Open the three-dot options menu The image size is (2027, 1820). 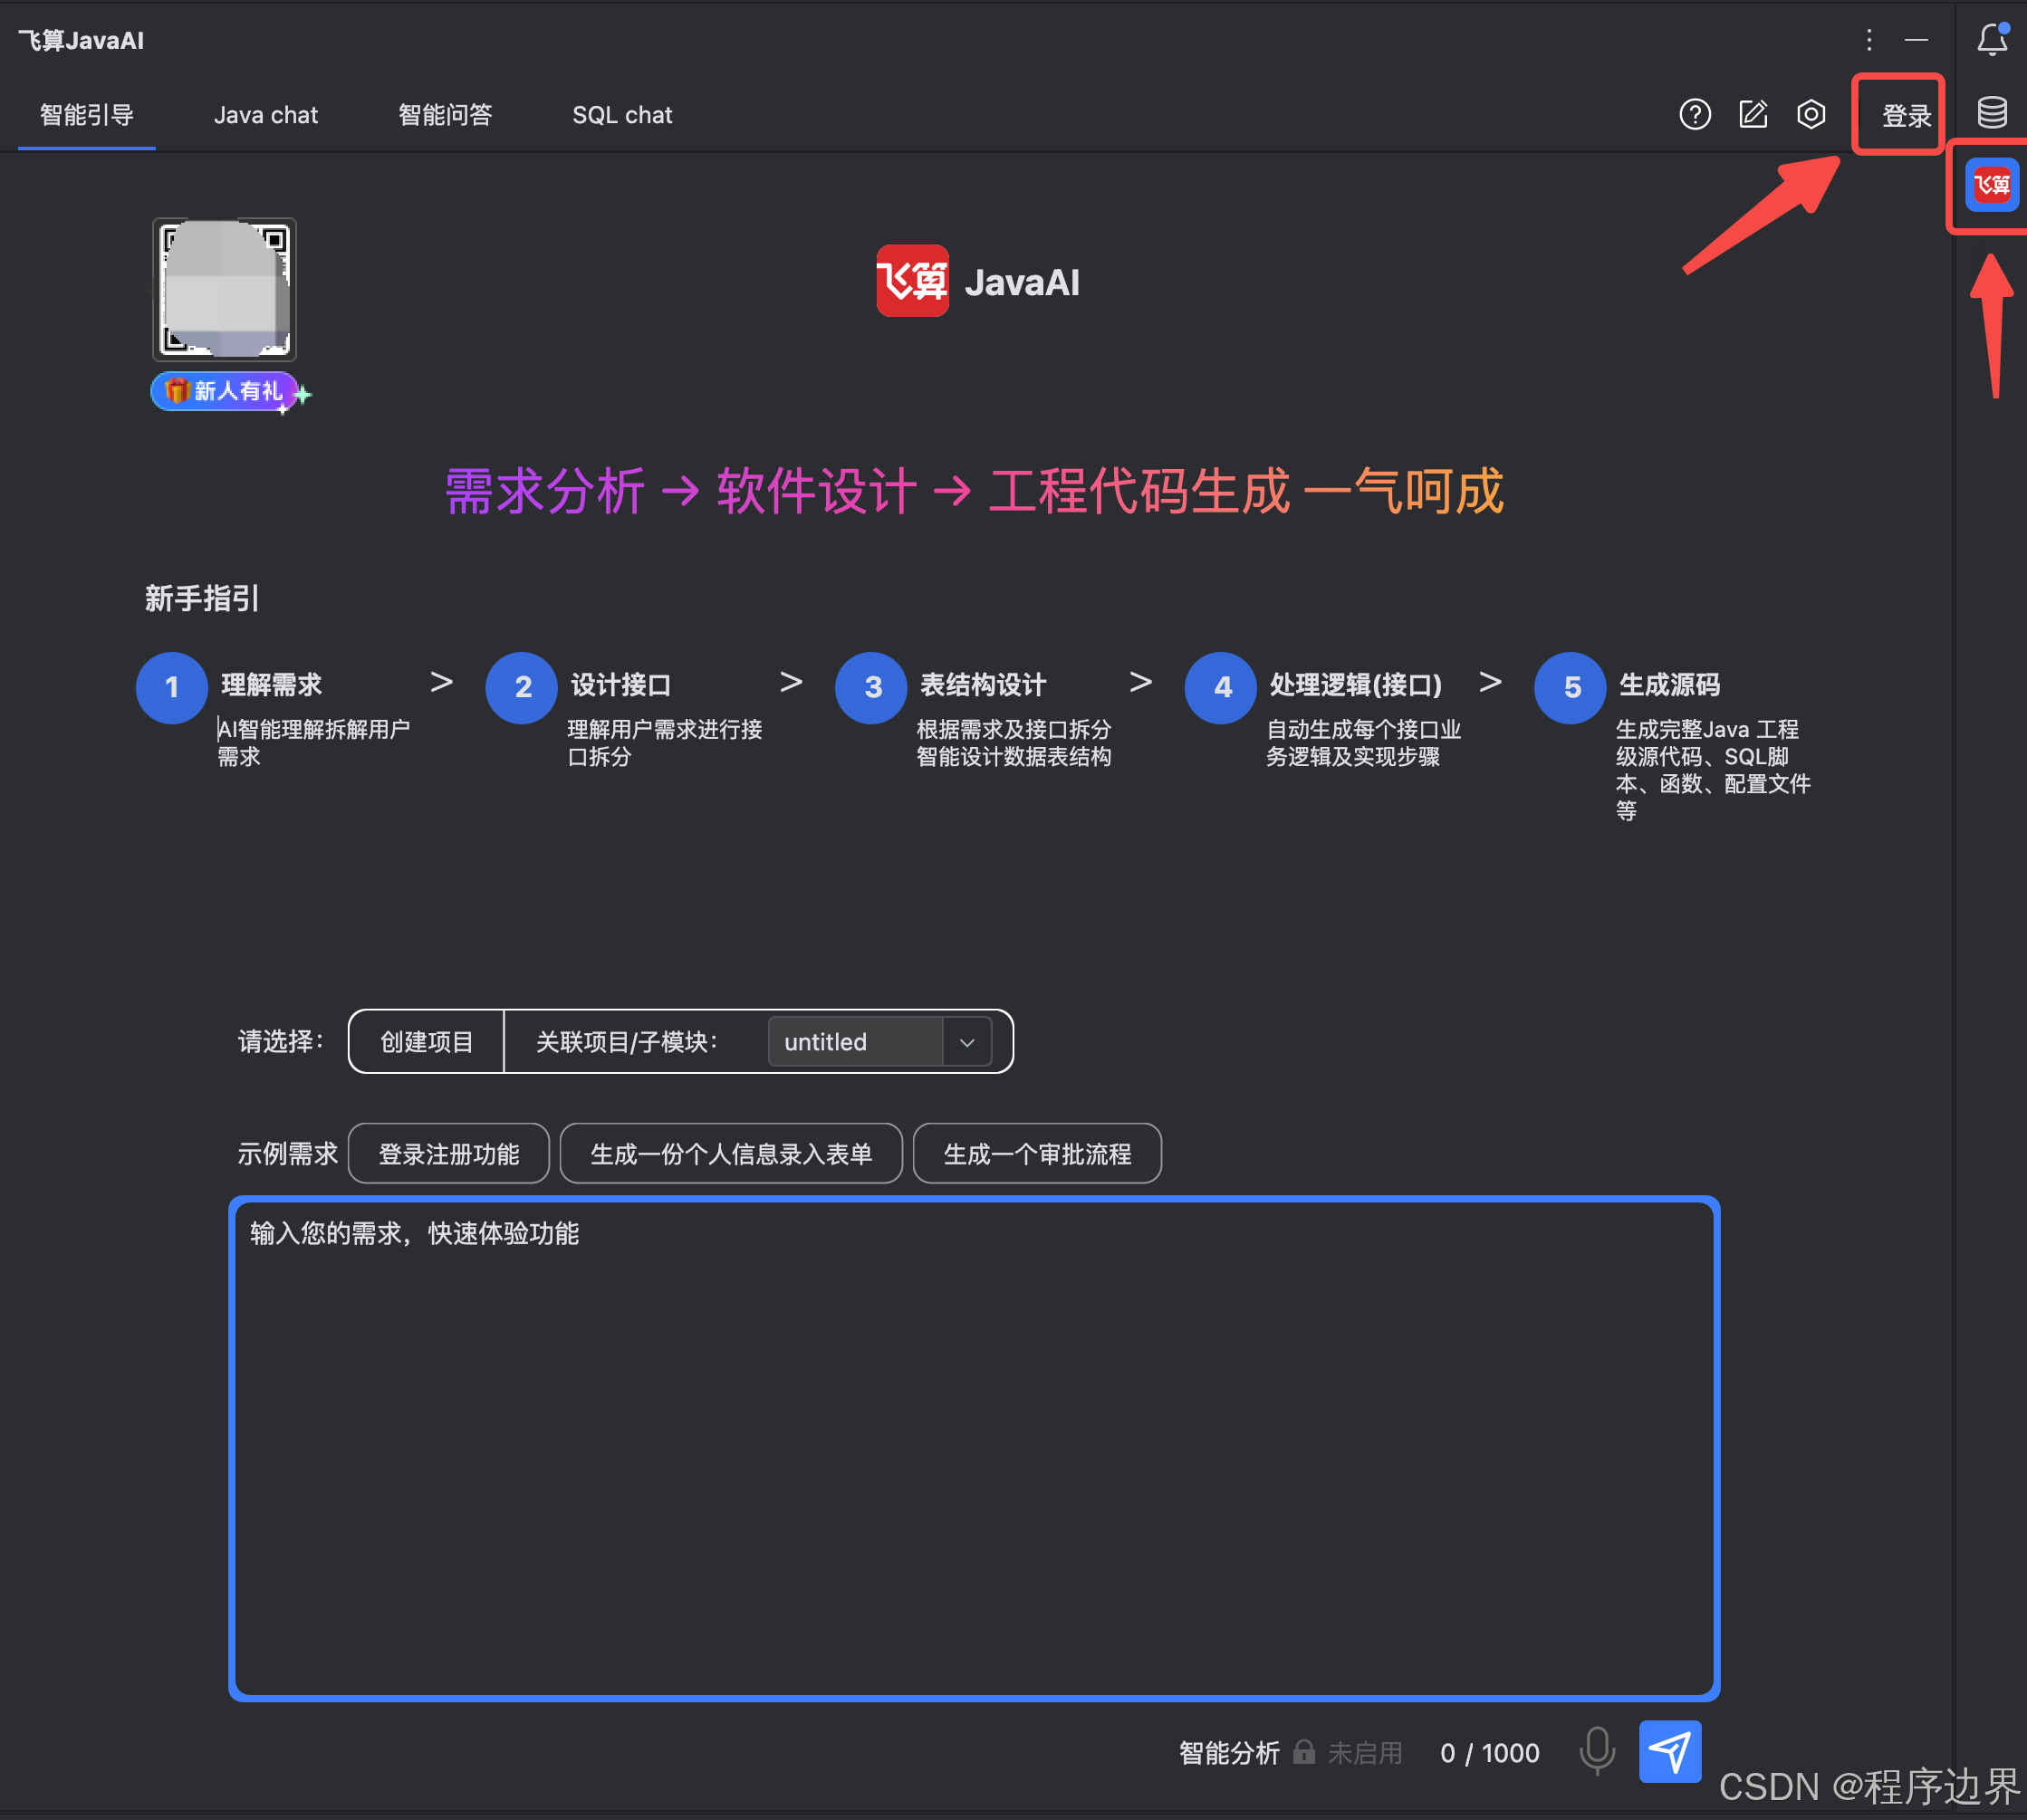(1868, 40)
